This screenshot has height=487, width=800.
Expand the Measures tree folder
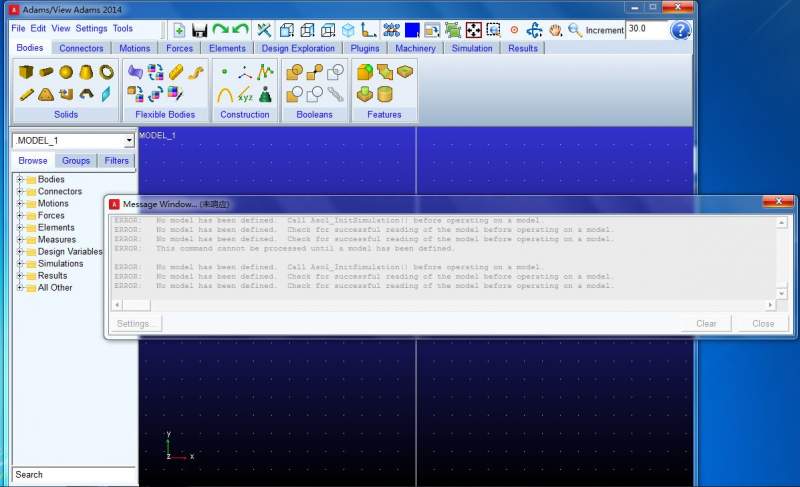click(x=20, y=239)
